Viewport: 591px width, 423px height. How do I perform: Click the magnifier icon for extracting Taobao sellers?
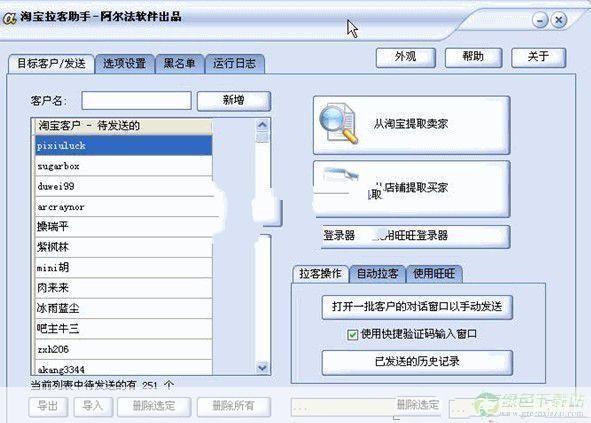click(338, 123)
